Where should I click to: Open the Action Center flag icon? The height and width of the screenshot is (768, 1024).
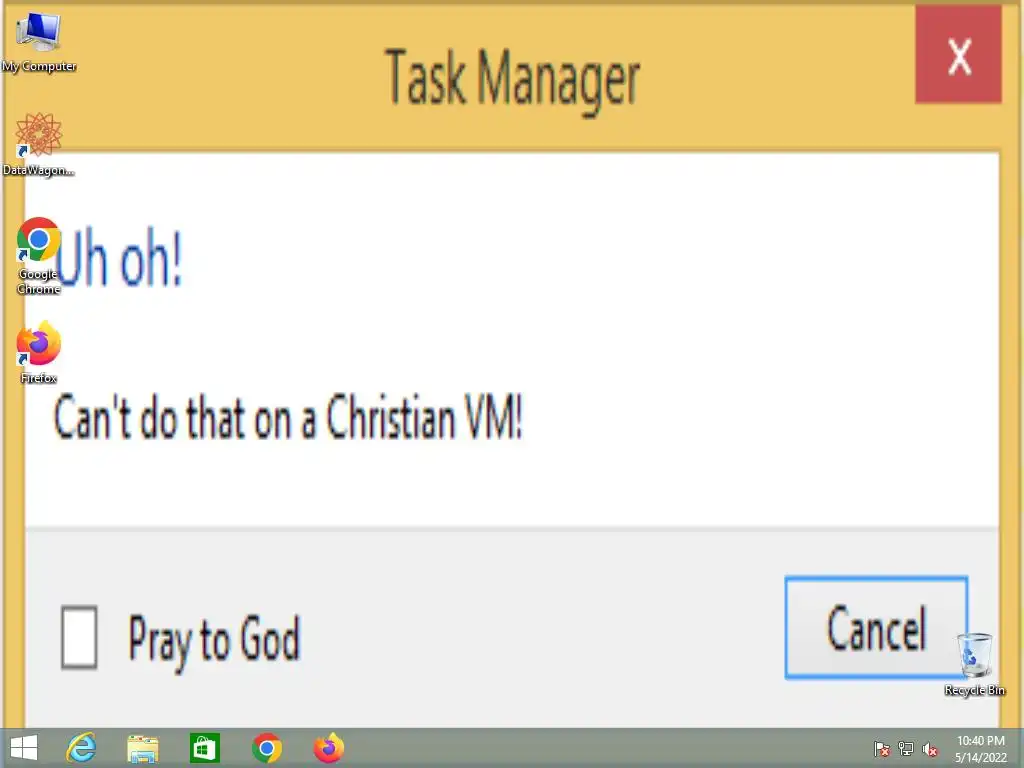click(882, 749)
